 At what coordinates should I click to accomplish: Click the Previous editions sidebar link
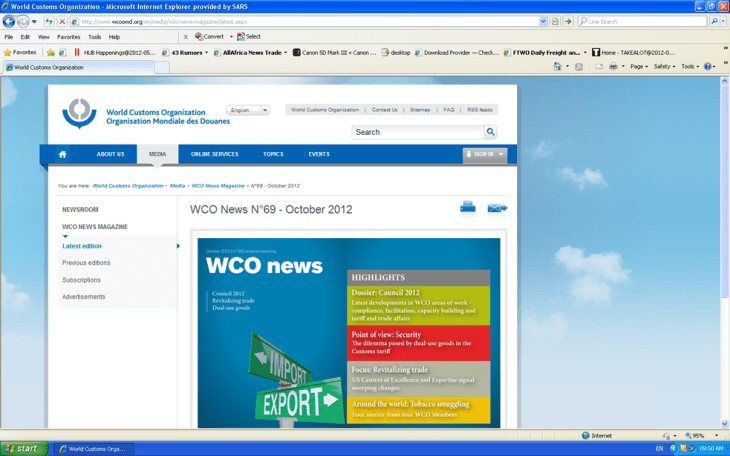coord(86,263)
